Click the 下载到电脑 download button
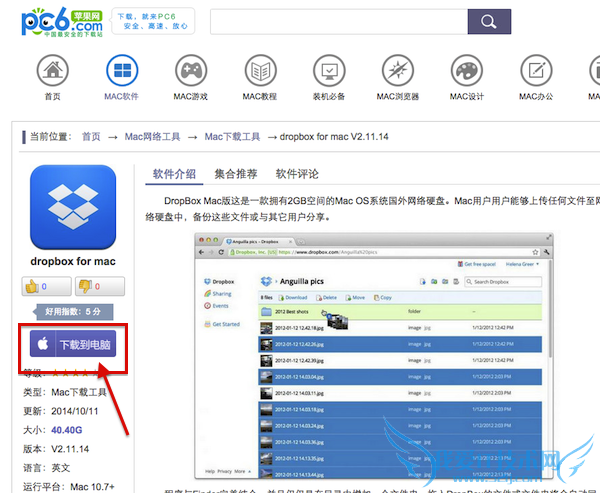 click(x=73, y=344)
